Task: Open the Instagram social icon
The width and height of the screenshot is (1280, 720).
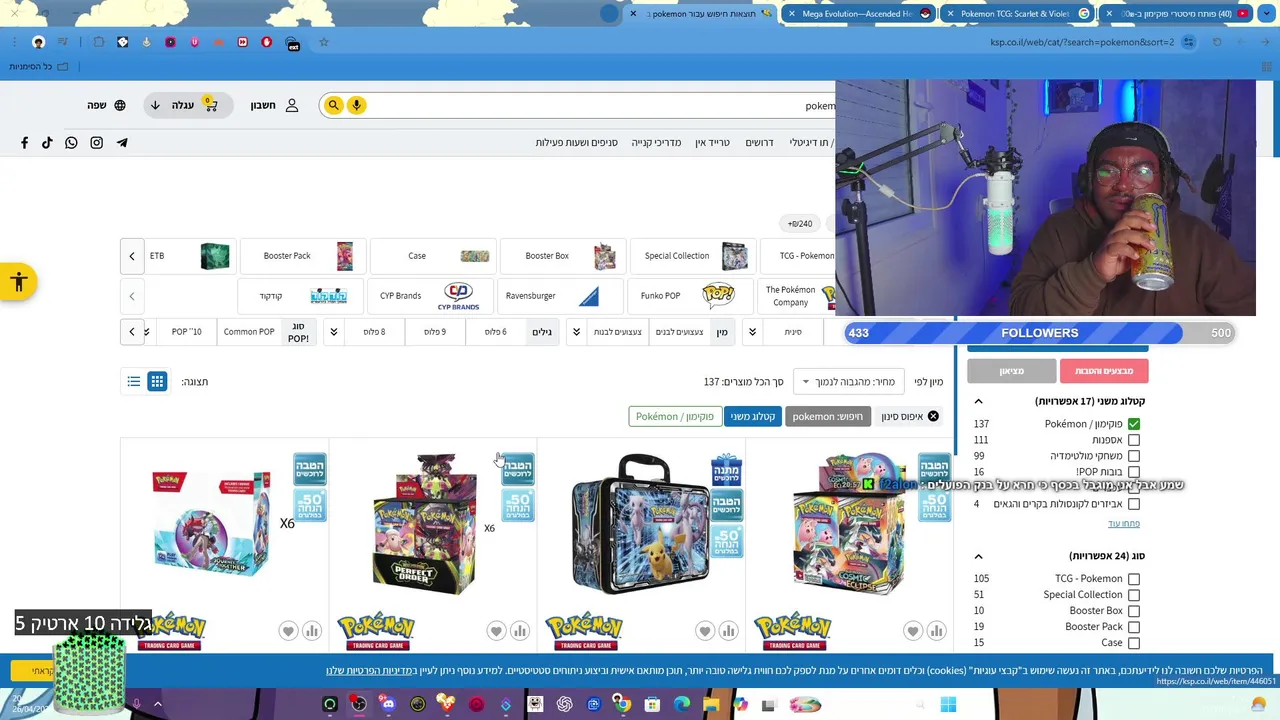Action: 97,143
